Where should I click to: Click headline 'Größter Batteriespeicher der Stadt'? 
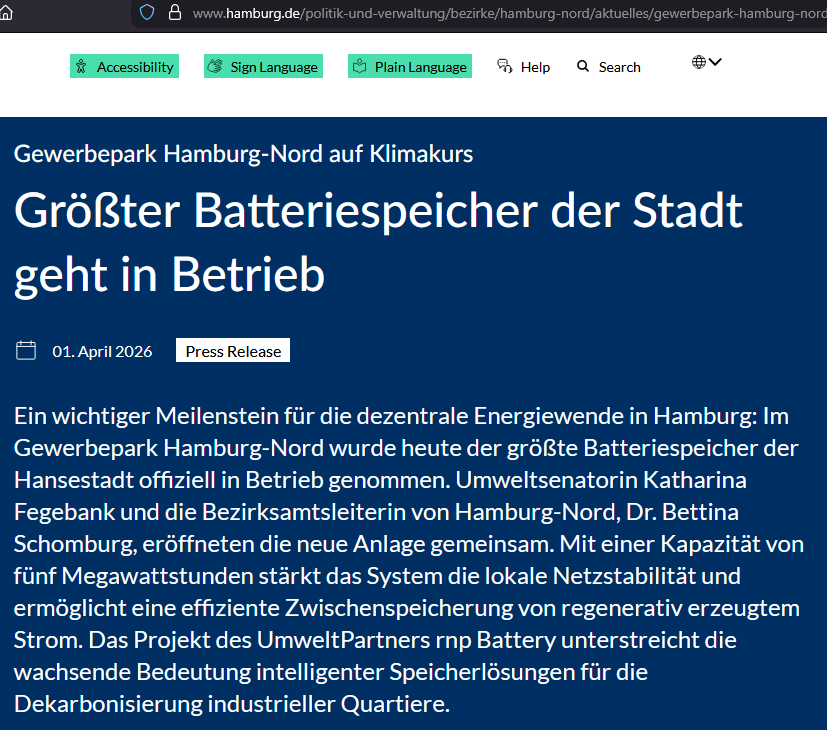click(378, 211)
